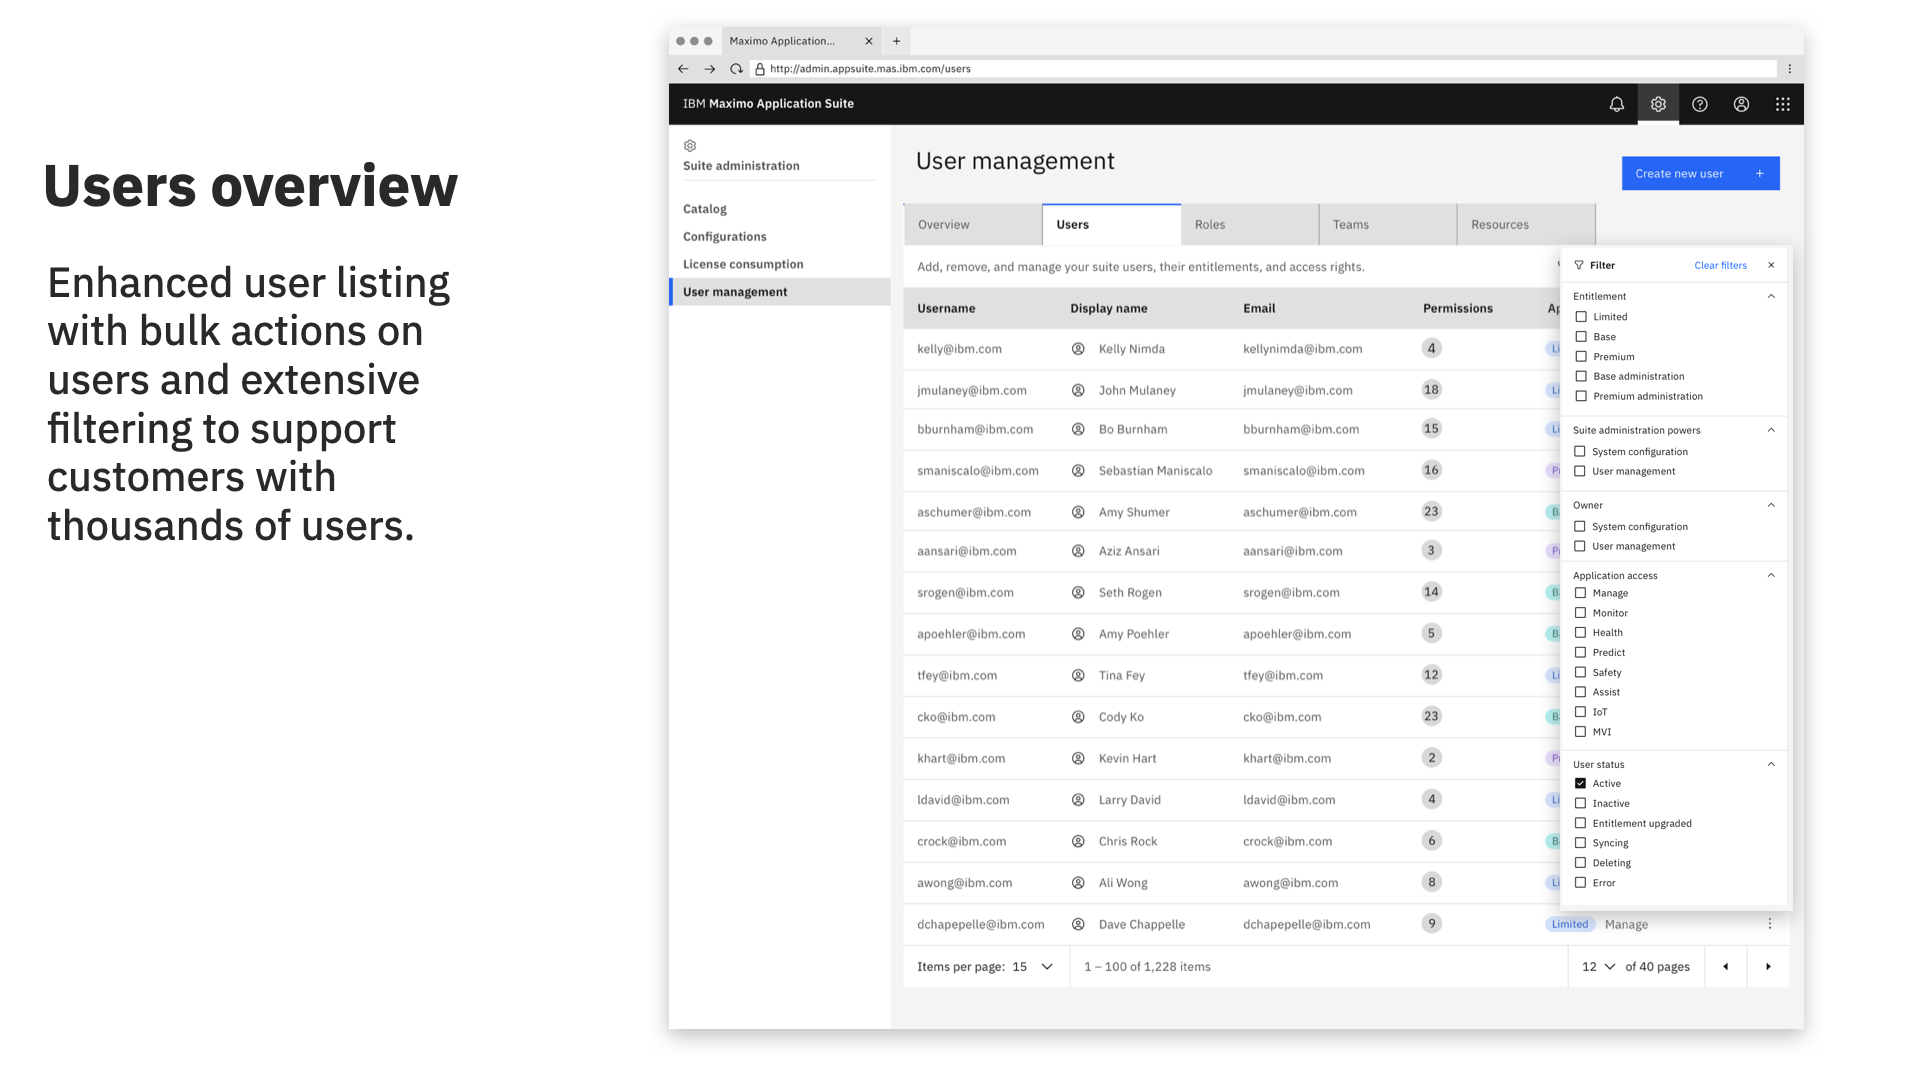Click the funnel Filter icon

coord(1579,265)
